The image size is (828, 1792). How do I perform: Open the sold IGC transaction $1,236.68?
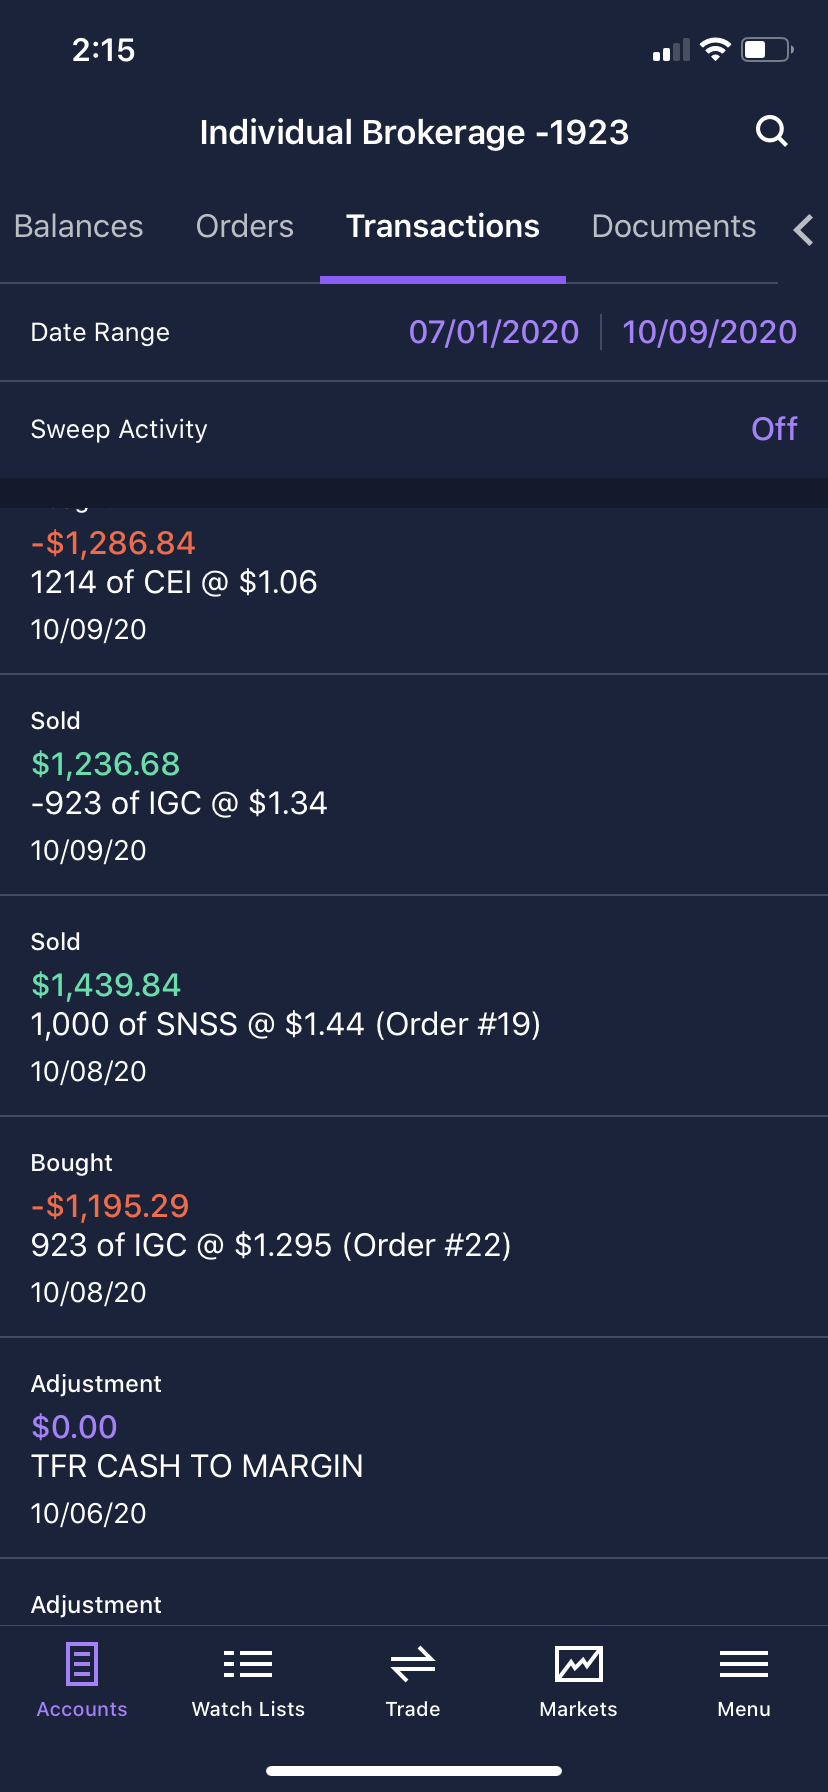coord(414,785)
